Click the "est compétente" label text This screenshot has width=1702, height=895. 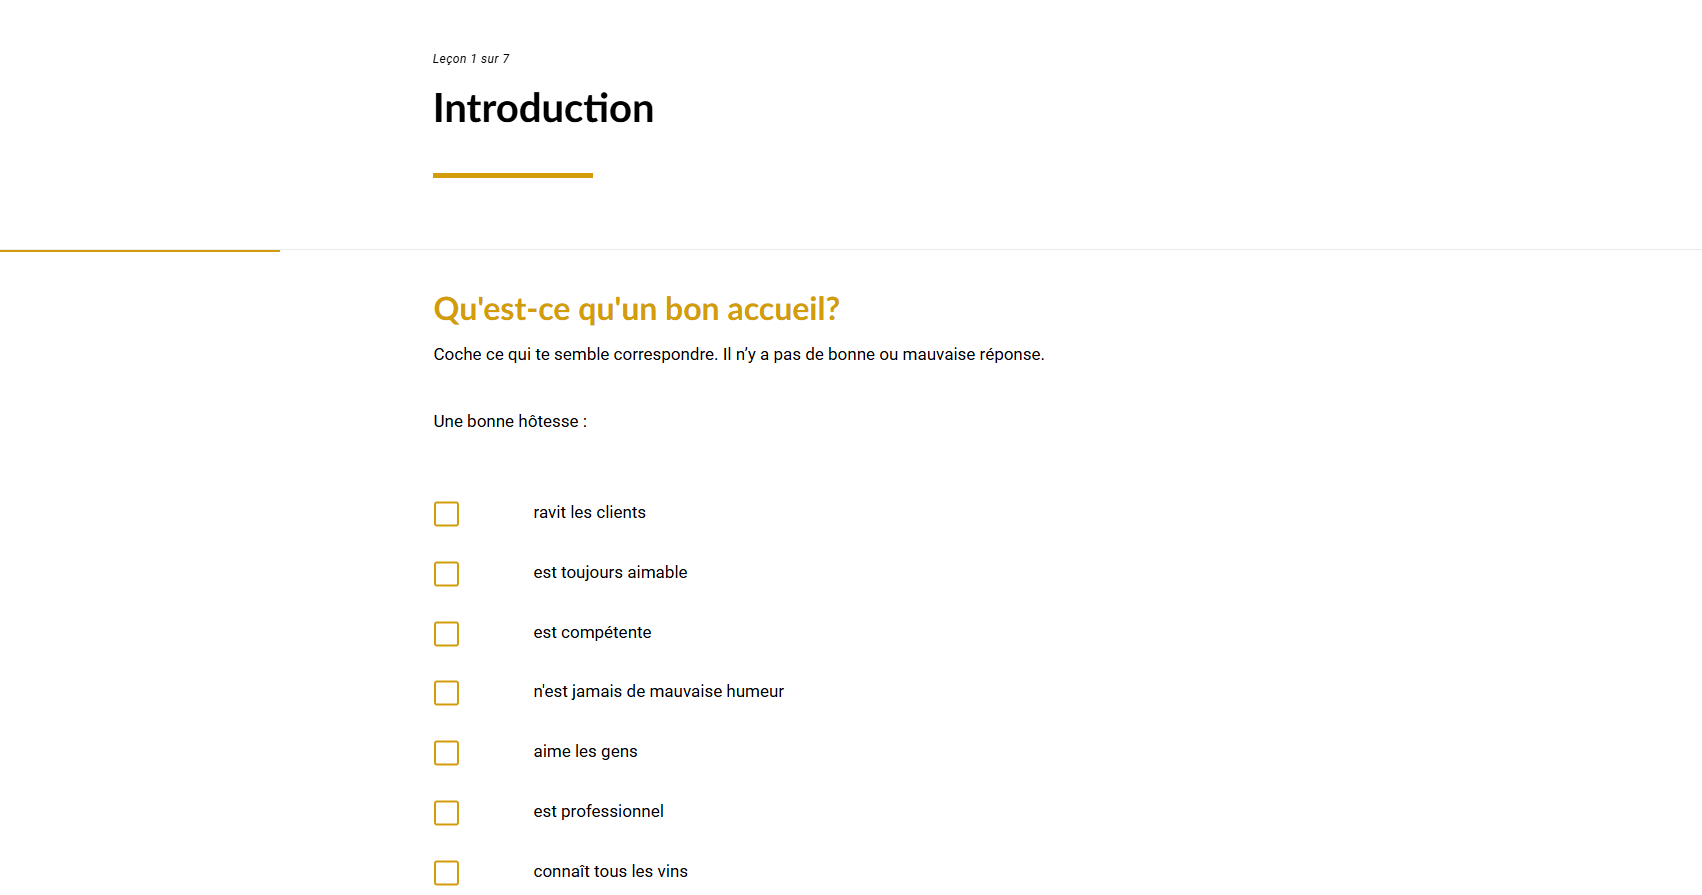[592, 632]
